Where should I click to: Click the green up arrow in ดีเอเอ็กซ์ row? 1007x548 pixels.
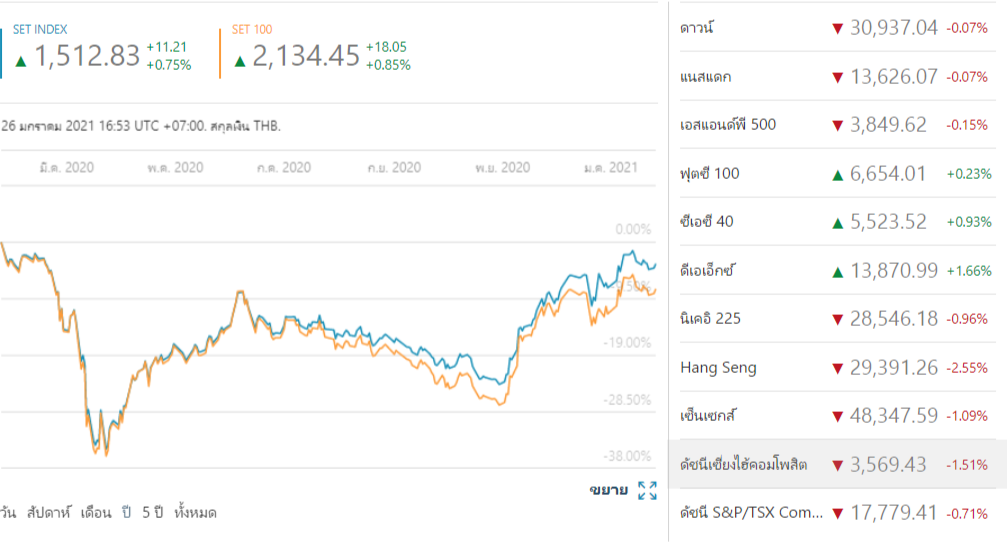pos(837,271)
